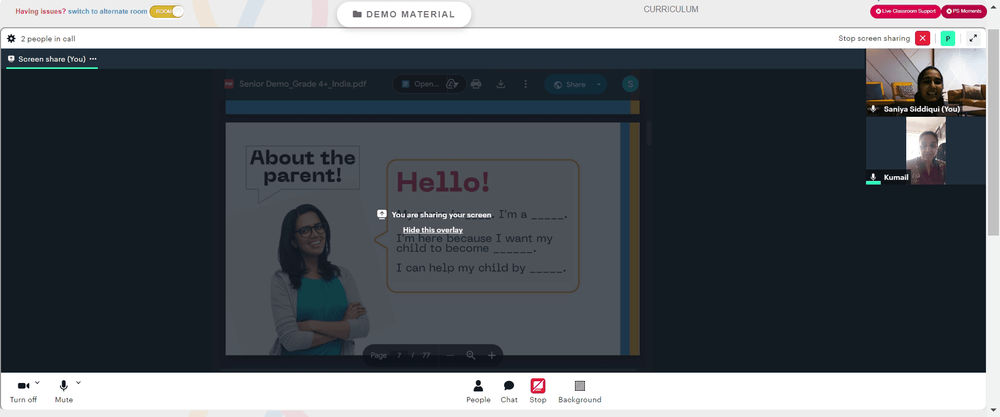Screen dimensions: 1000x417
Task: Click the page scrollbar on right edge
Action: tap(993, 131)
